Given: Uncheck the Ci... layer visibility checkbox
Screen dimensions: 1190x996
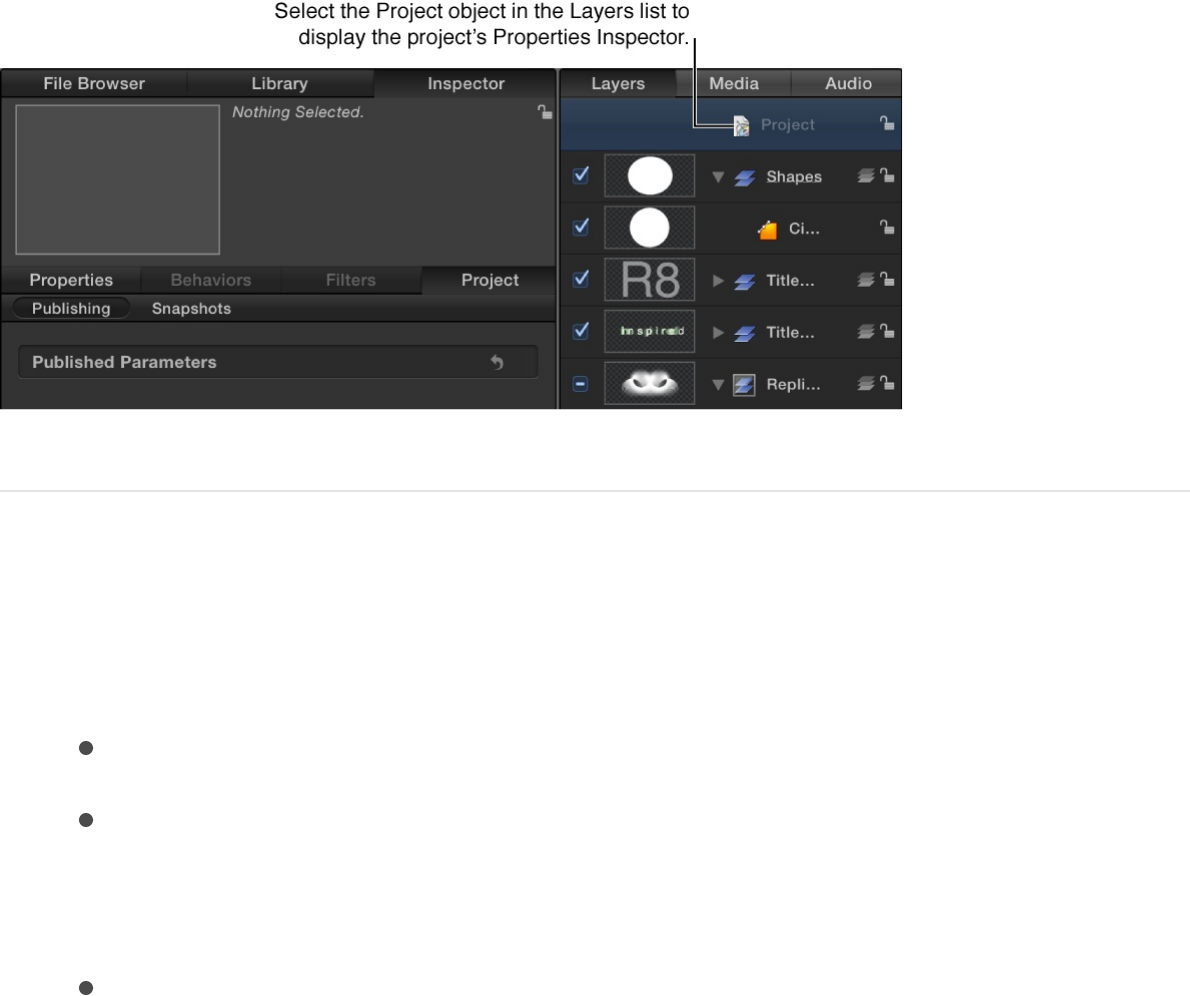Looking at the screenshot, I should (x=581, y=227).
